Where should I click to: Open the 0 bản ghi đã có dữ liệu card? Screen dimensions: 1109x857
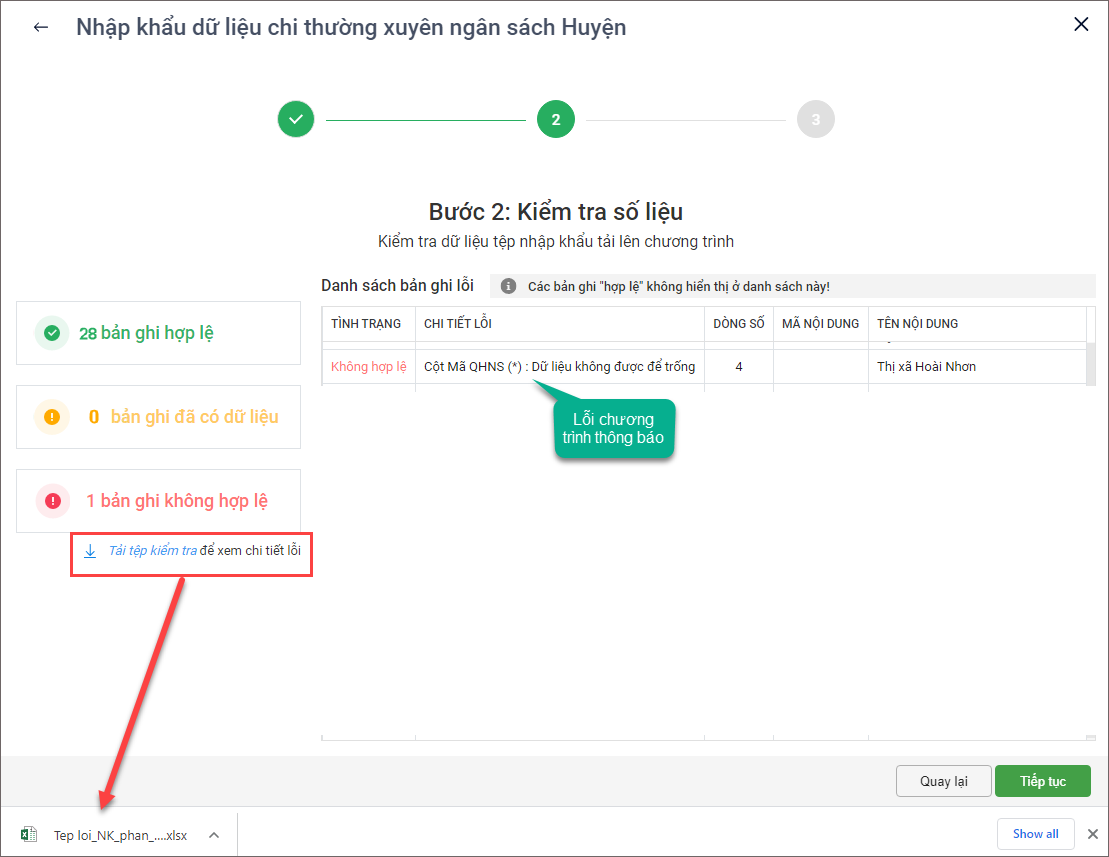pyautogui.click(x=158, y=417)
